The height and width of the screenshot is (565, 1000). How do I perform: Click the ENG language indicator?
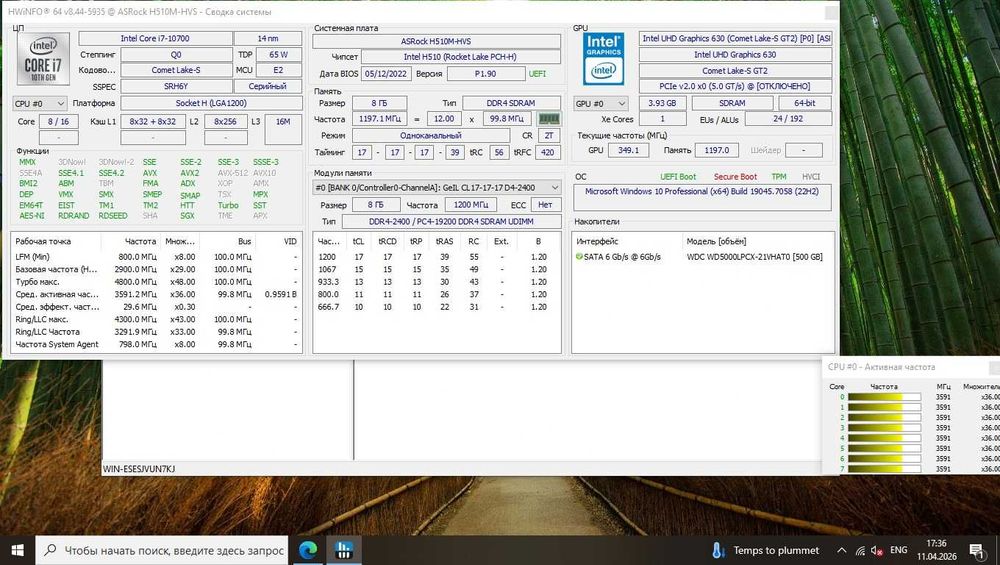(x=899, y=550)
